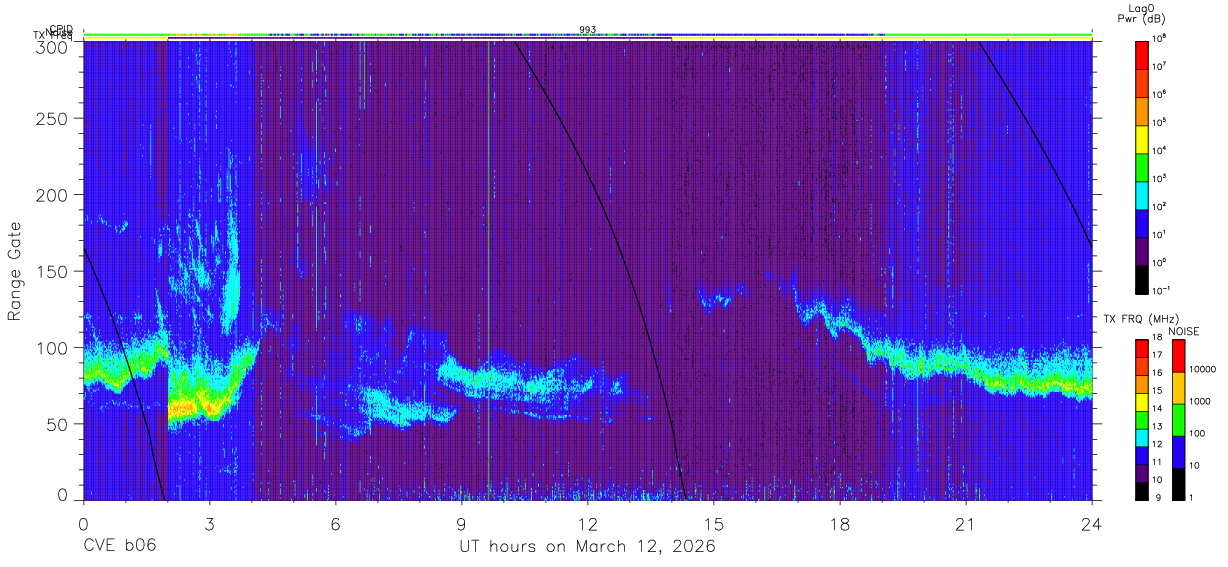The image size is (1228, 567).
Task: Pick the green segment of NOISE colorbar
Action: point(1178,419)
